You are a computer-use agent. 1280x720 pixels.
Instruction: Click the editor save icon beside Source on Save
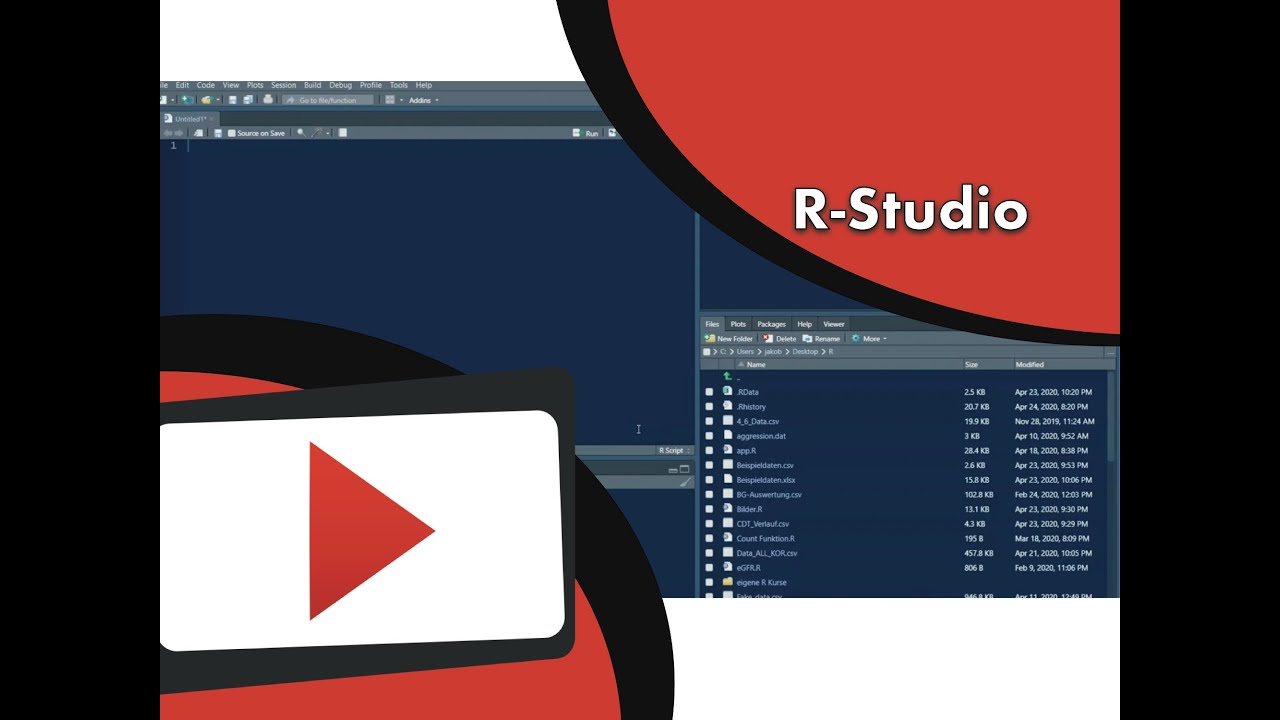point(218,133)
